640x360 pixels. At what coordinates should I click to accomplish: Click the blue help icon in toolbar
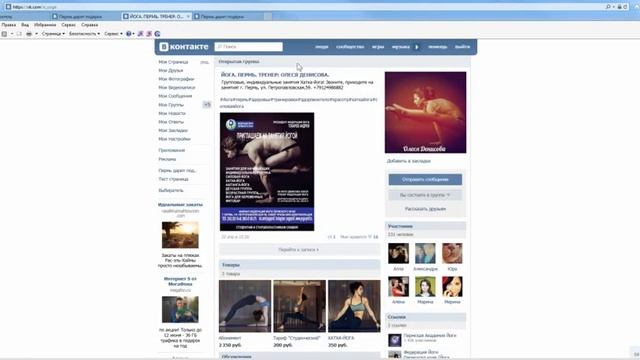[129, 34]
